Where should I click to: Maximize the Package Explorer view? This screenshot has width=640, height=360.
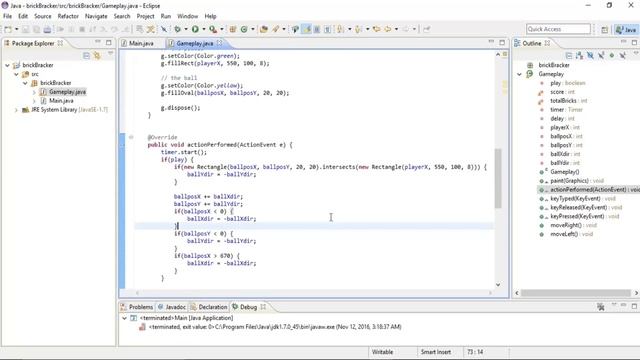(x=109, y=42)
